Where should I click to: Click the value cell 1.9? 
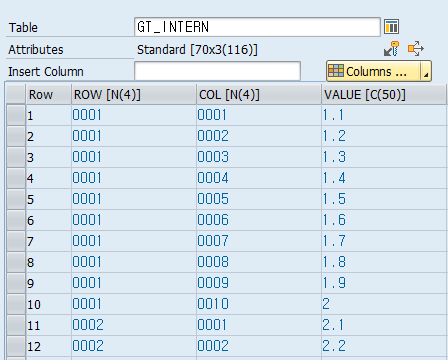coord(385,283)
